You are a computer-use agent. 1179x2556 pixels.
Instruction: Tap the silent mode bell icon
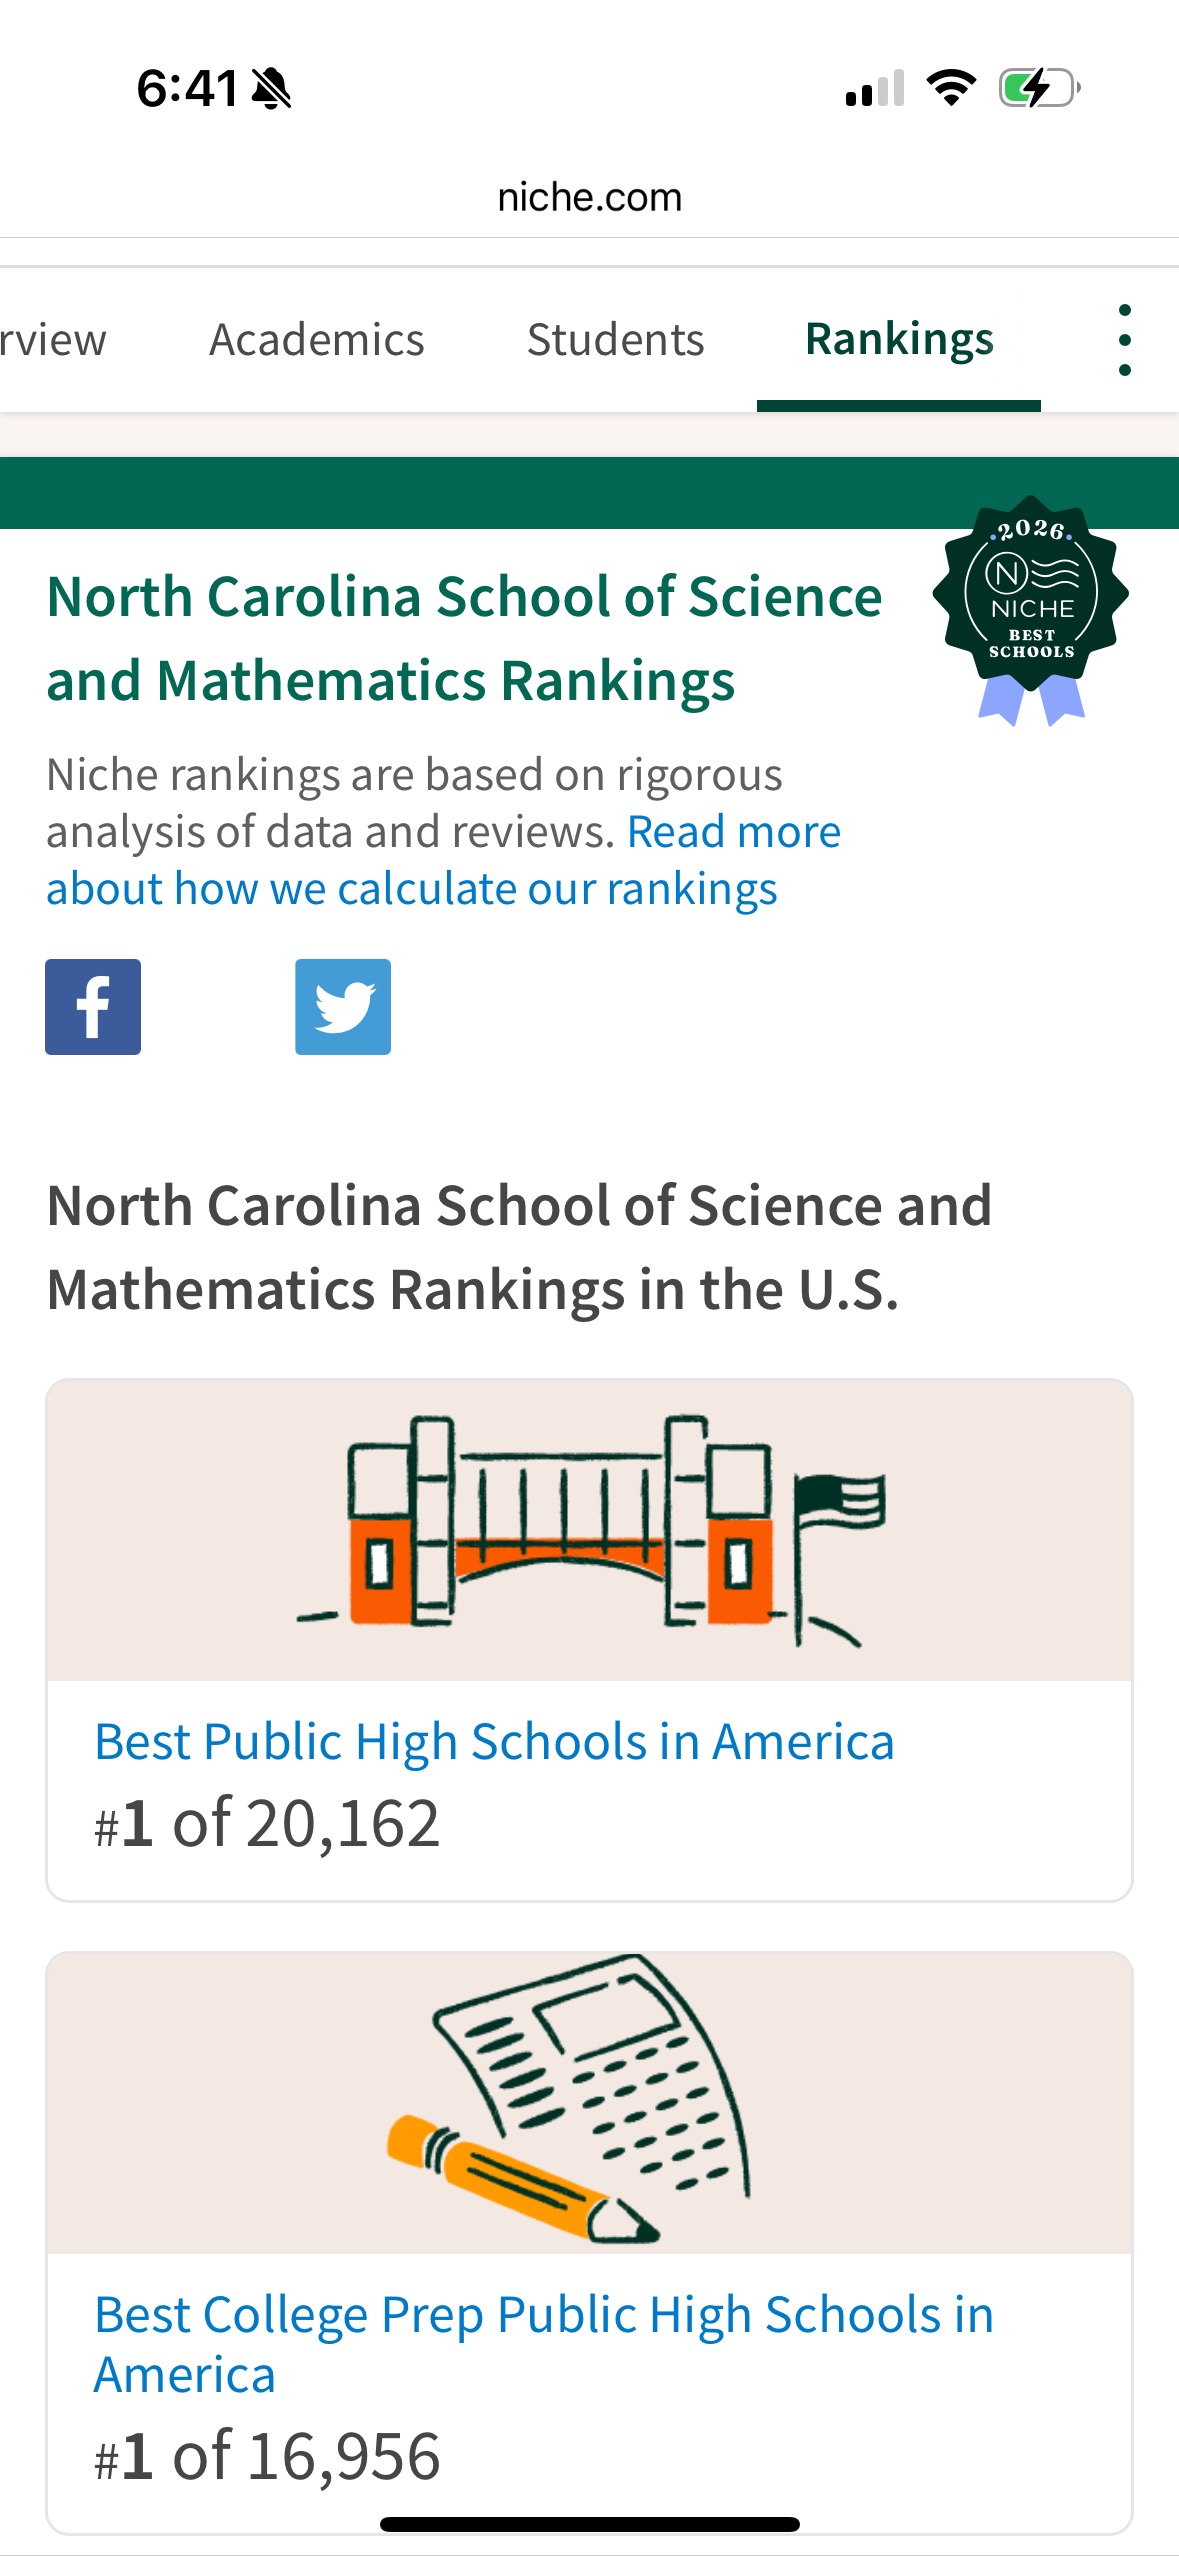(271, 88)
